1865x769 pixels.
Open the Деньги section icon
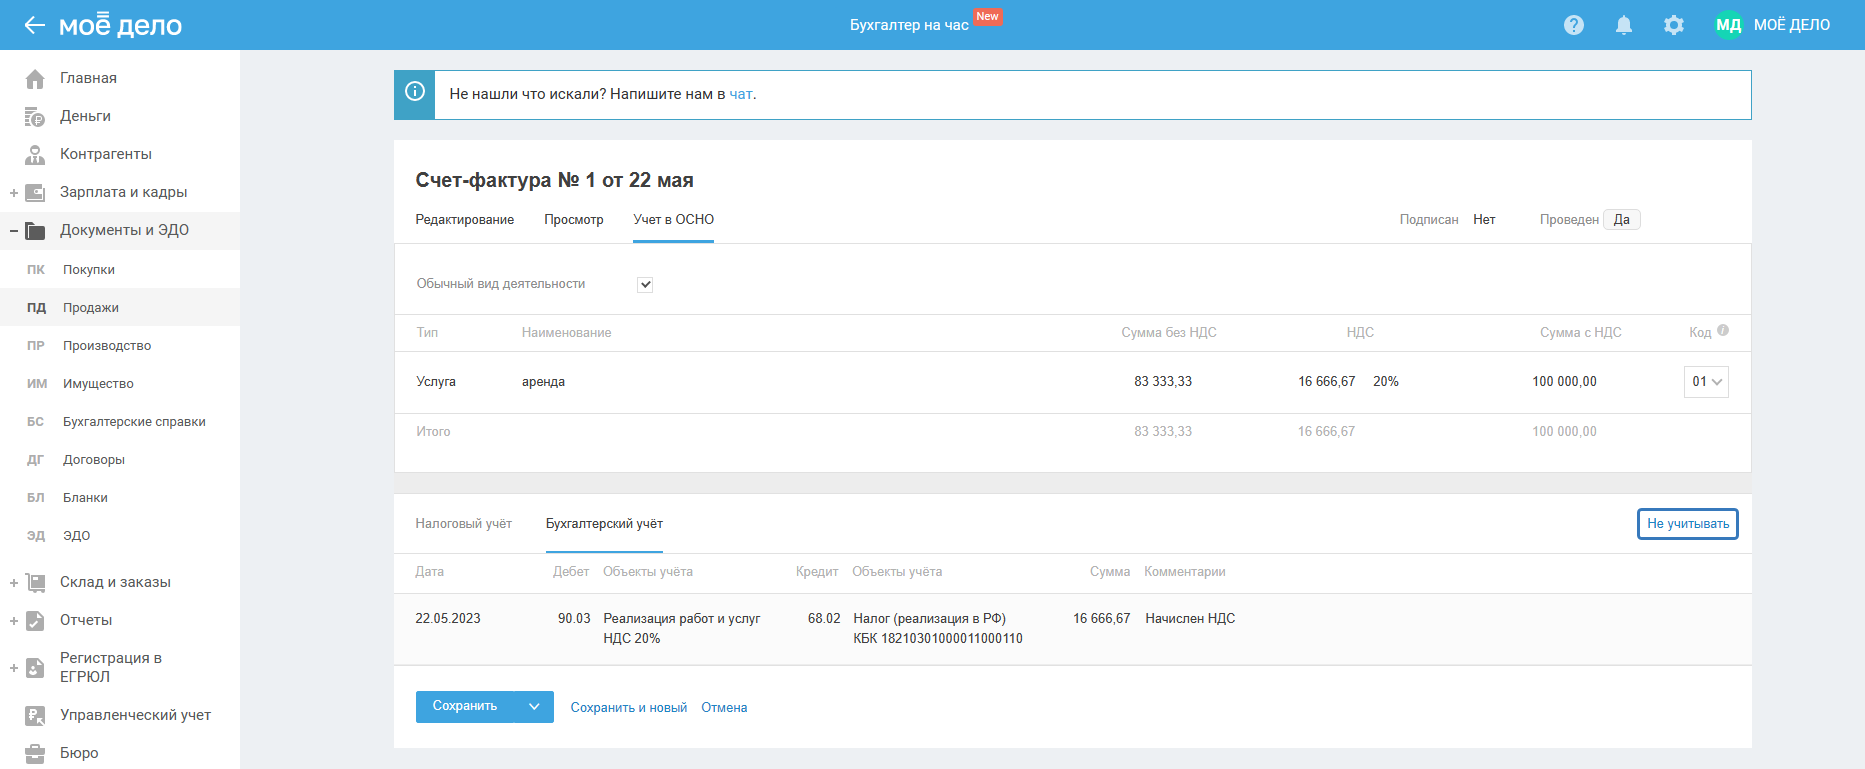[35, 117]
